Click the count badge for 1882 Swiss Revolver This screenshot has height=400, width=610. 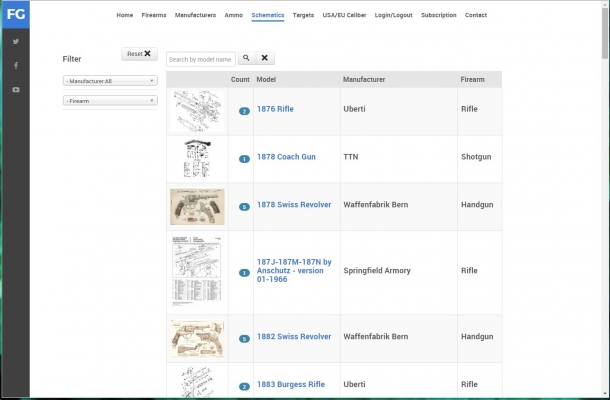pos(244,339)
